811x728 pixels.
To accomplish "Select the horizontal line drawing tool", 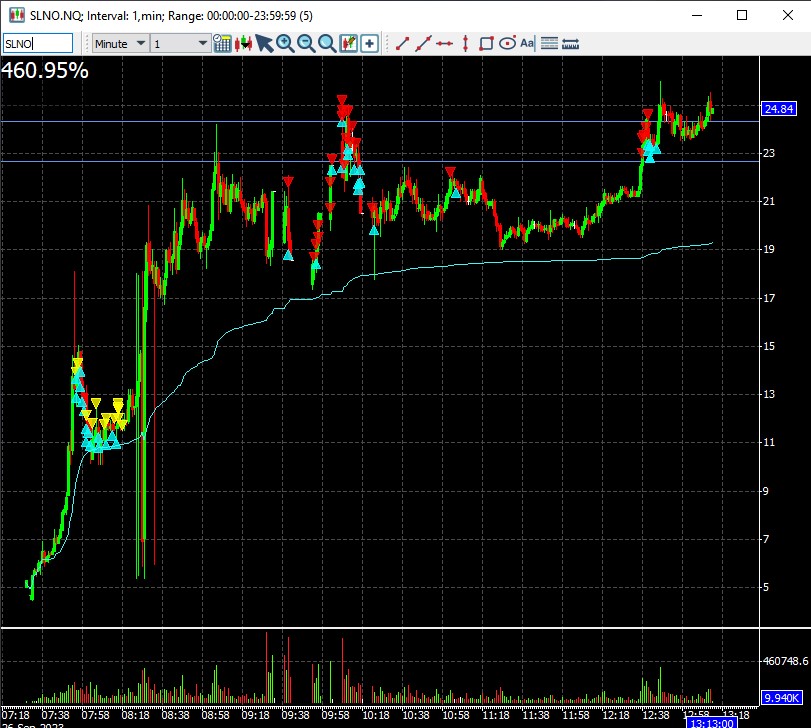I will pyautogui.click(x=444, y=43).
